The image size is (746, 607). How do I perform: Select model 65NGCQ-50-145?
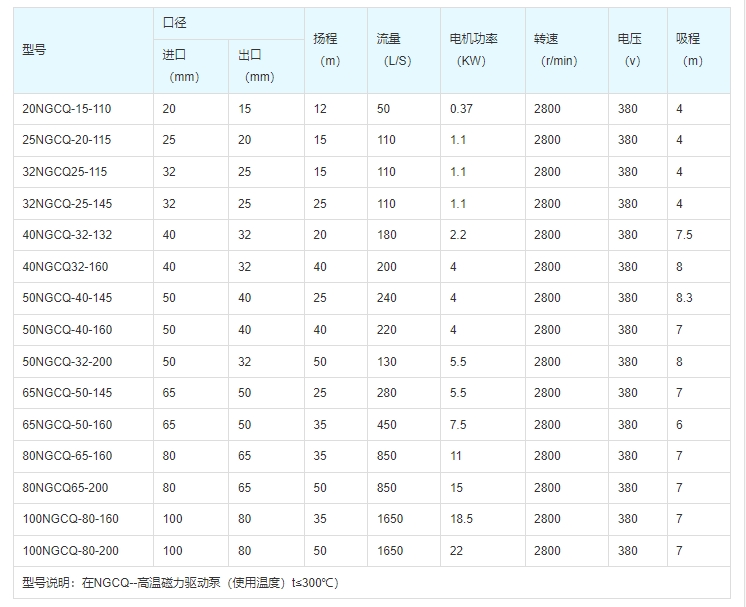pyautogui.click(x=67, y=392)
